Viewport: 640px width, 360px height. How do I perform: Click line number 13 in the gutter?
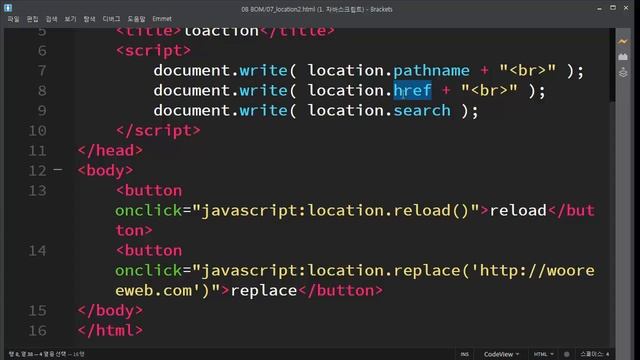37,191
